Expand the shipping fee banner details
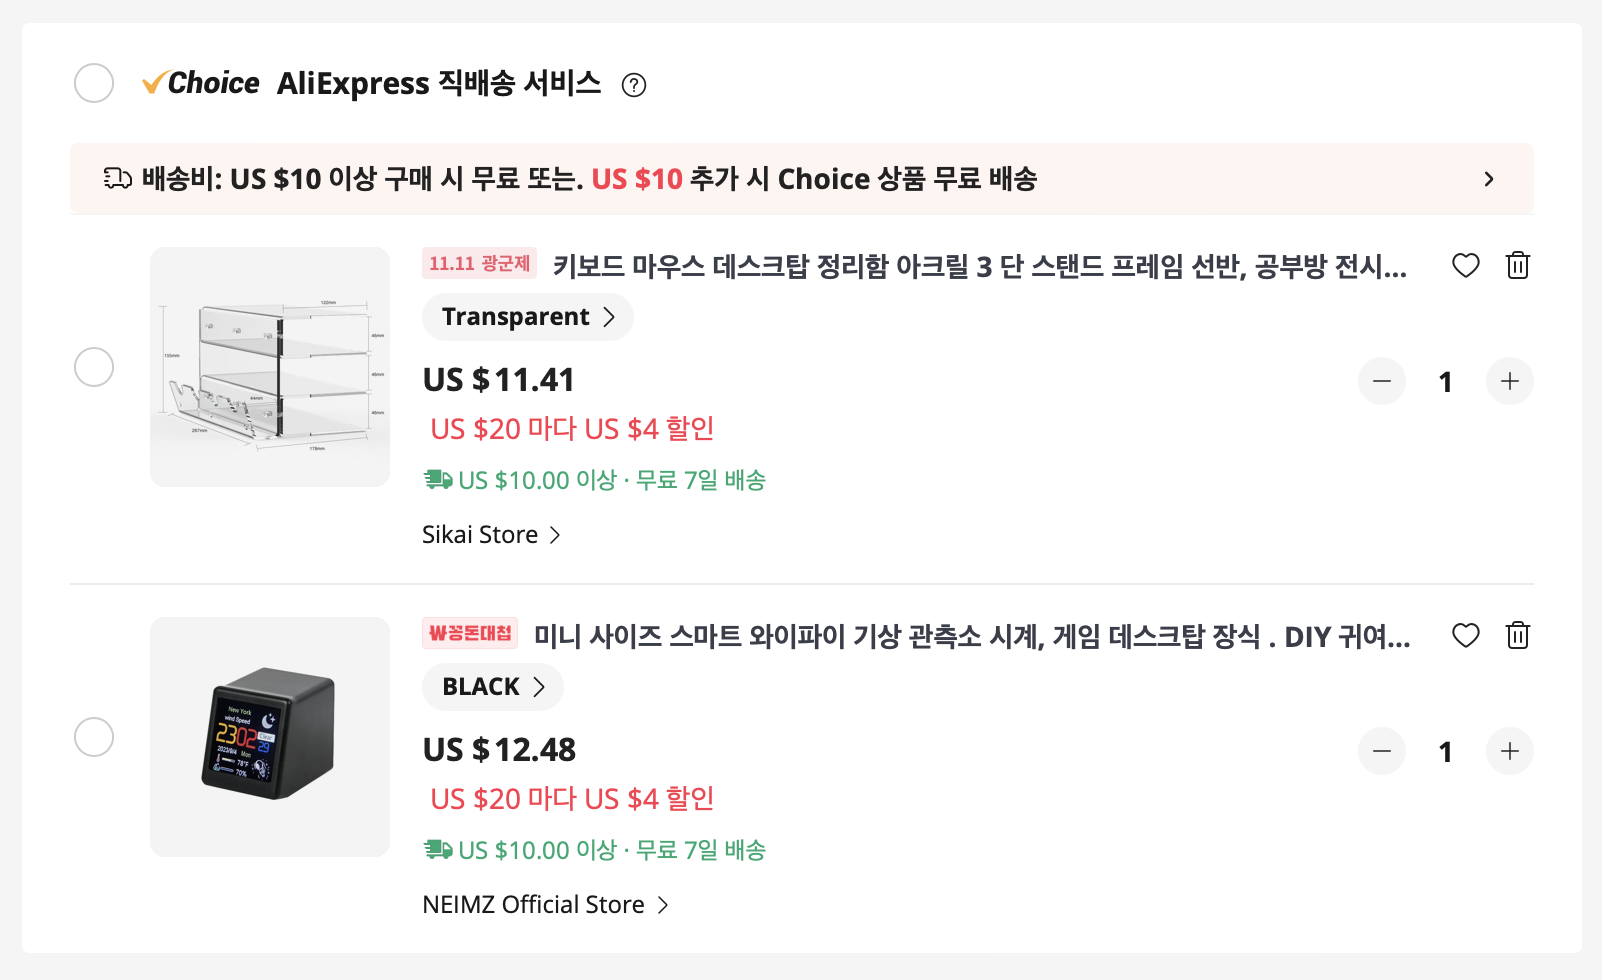This screenshot has width=1602, height=980. pyautogui.click(x=1489, y=178)
